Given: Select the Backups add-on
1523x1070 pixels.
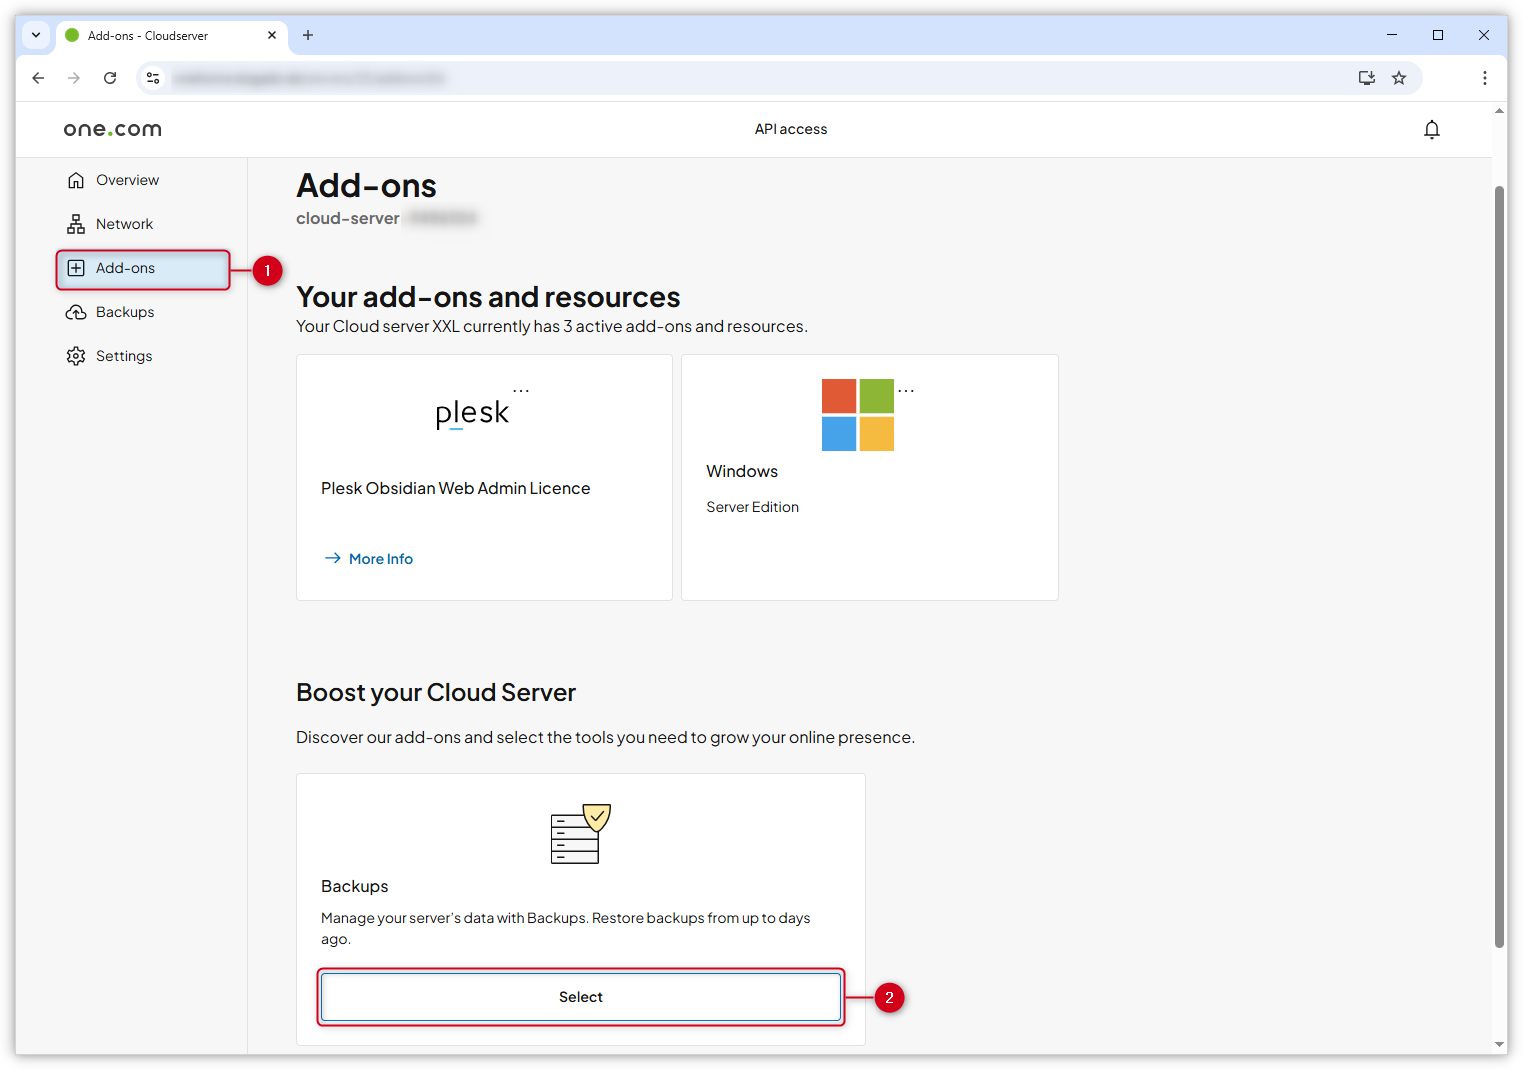Looking at the screenshot, I should coord(580,996).
